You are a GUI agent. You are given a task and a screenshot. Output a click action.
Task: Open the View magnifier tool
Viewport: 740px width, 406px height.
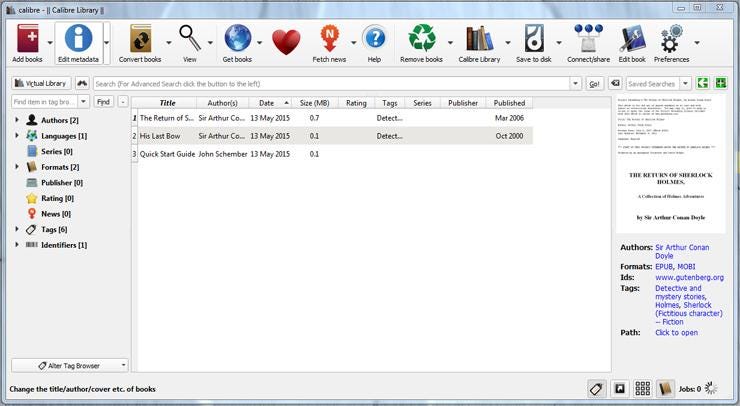tap(190, 39)
